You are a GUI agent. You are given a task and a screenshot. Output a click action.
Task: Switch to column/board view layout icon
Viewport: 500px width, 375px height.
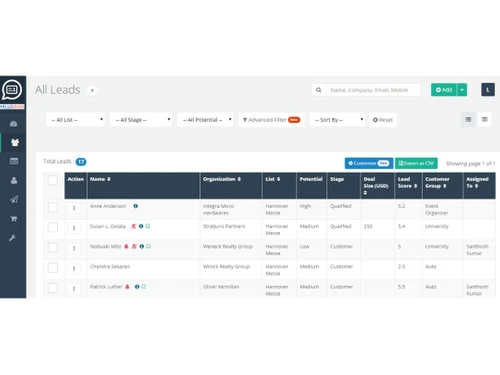485,119
